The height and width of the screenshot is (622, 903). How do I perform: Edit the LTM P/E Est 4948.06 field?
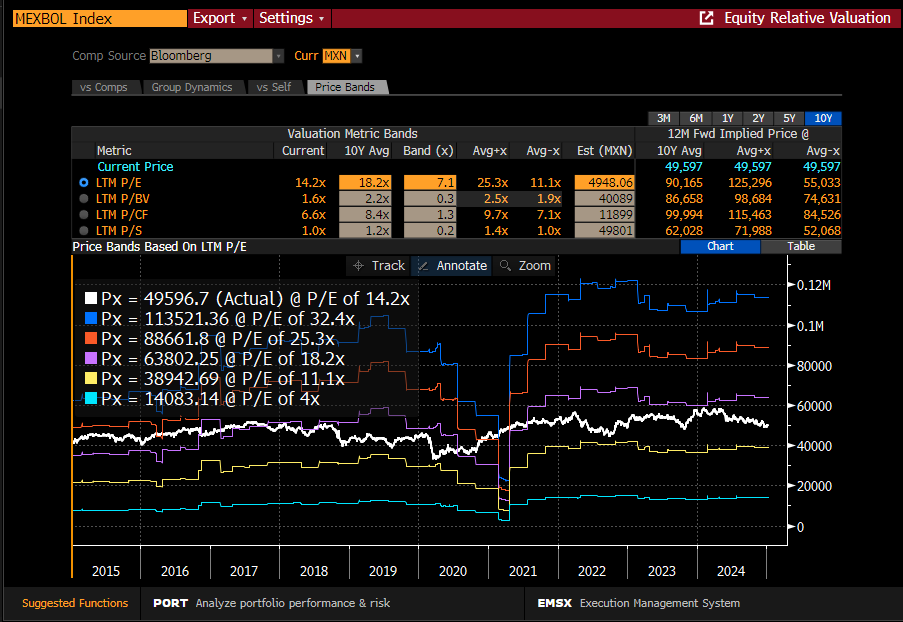tap(604, 183)
